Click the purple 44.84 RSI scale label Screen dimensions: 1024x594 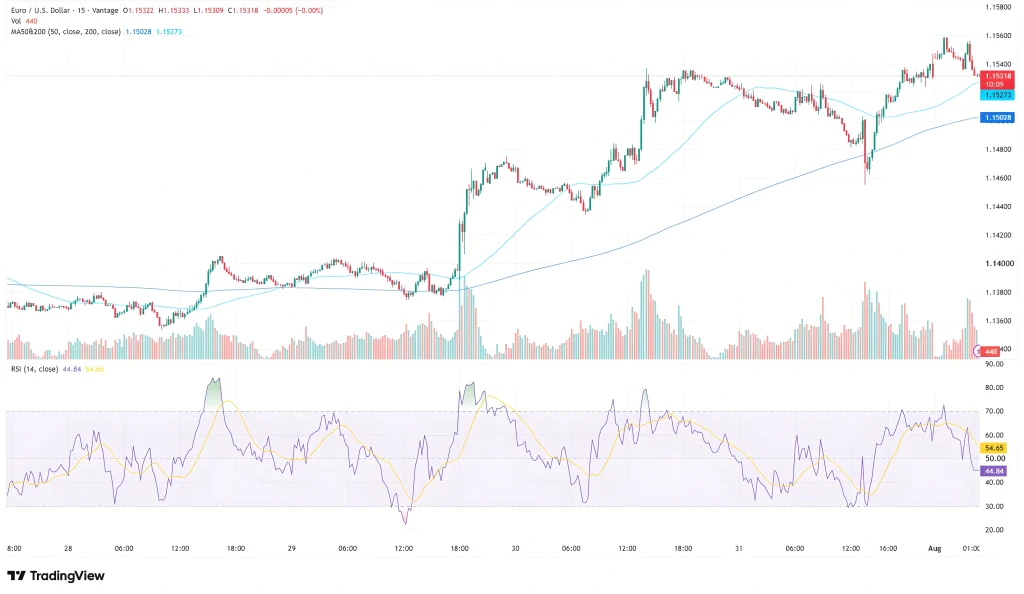994,471
